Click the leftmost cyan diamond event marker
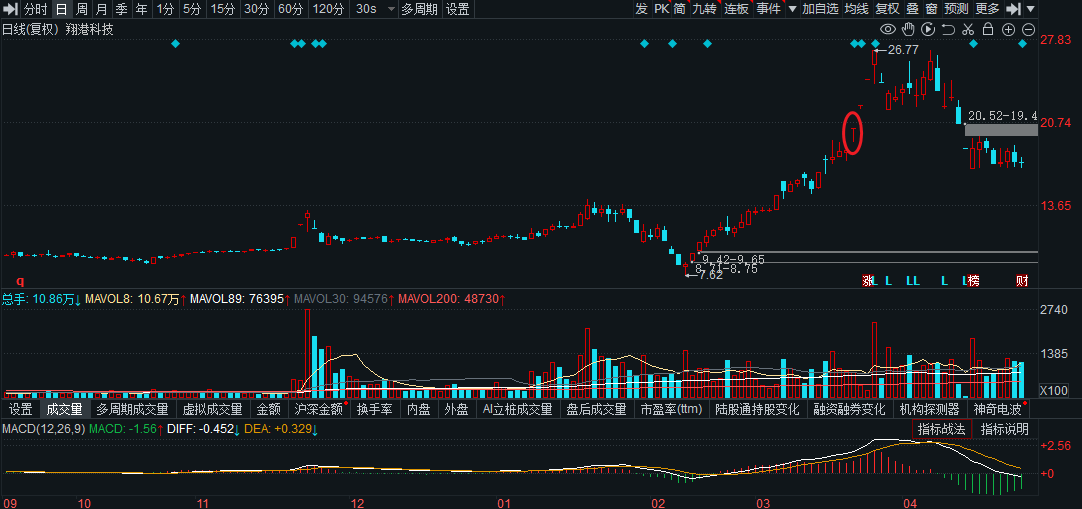 tap(175, 43)
